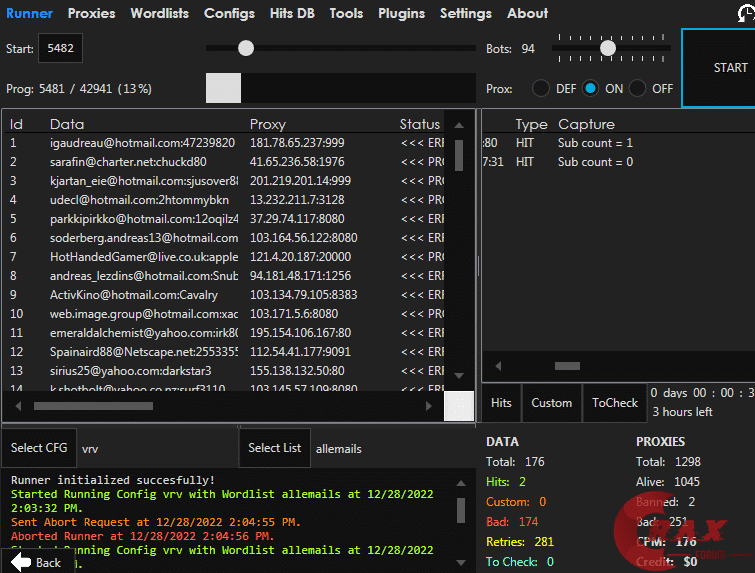Click the data list scroll-down arrow
The width and height of the screenshot is (755, 573).
pyautogui.click(x=459, y=375)
